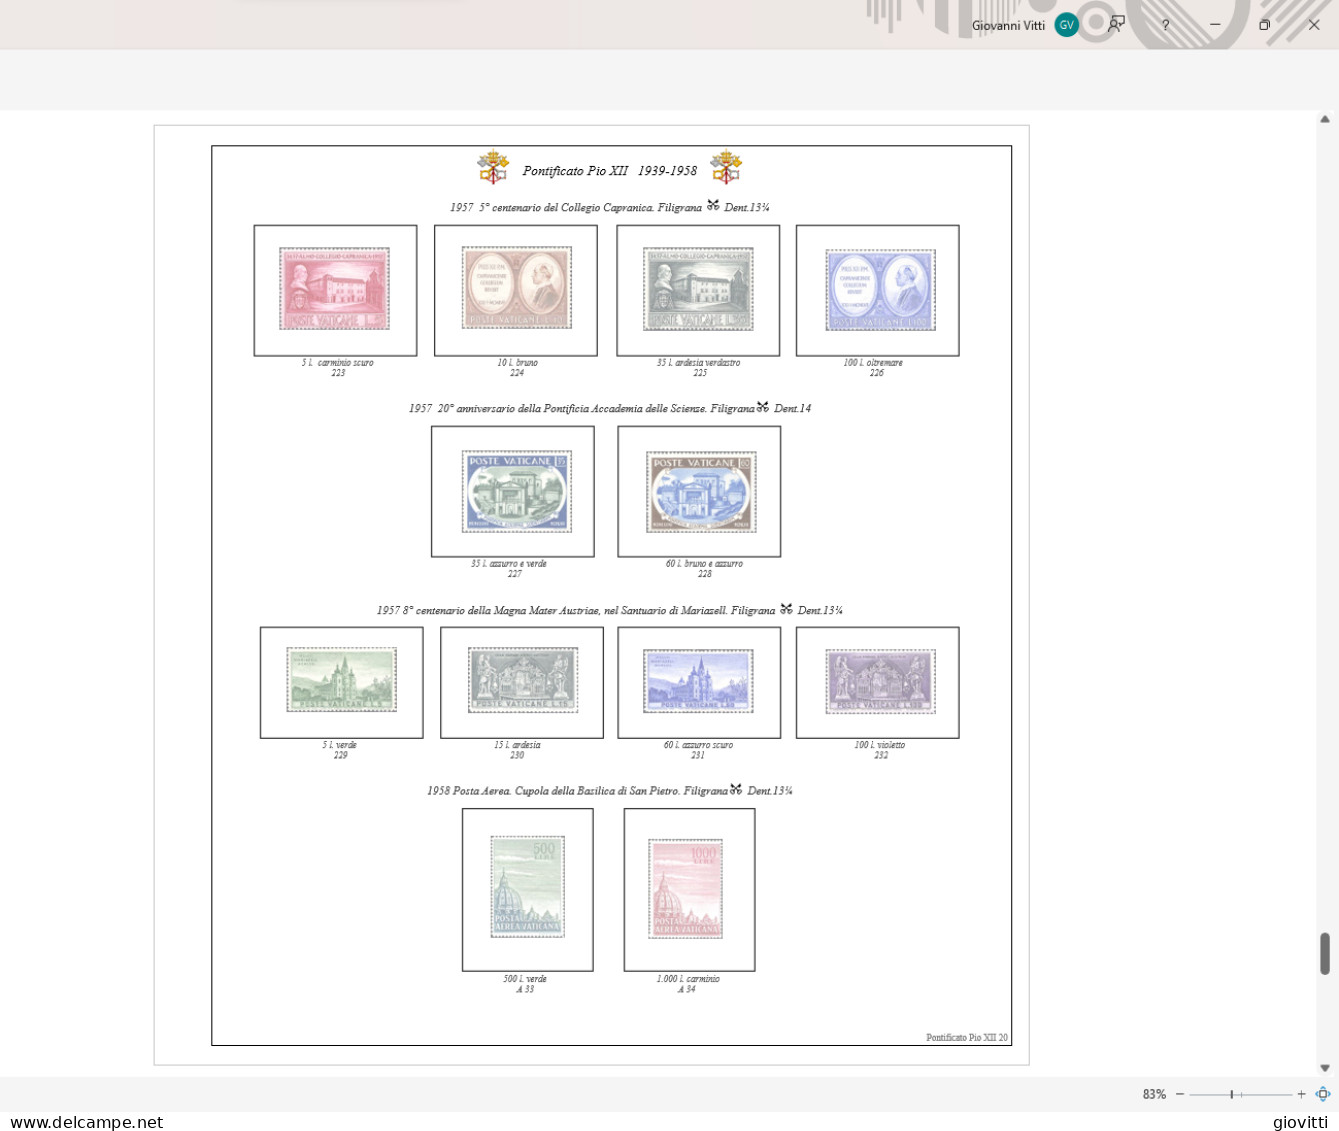Click the 10 L. bruno caption text
Viewport: 1339px width, 1131px height.
tap(517, 362)
